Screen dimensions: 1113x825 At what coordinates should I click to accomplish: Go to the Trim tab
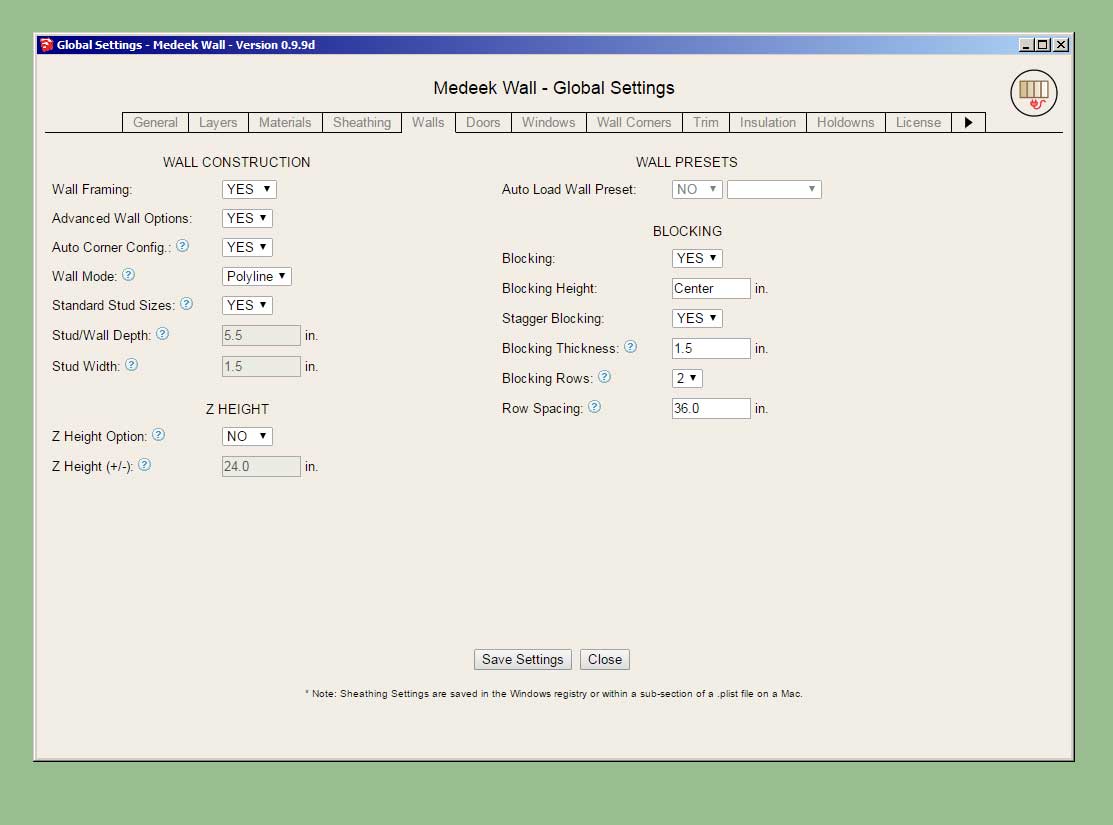[x=706, y=122]
